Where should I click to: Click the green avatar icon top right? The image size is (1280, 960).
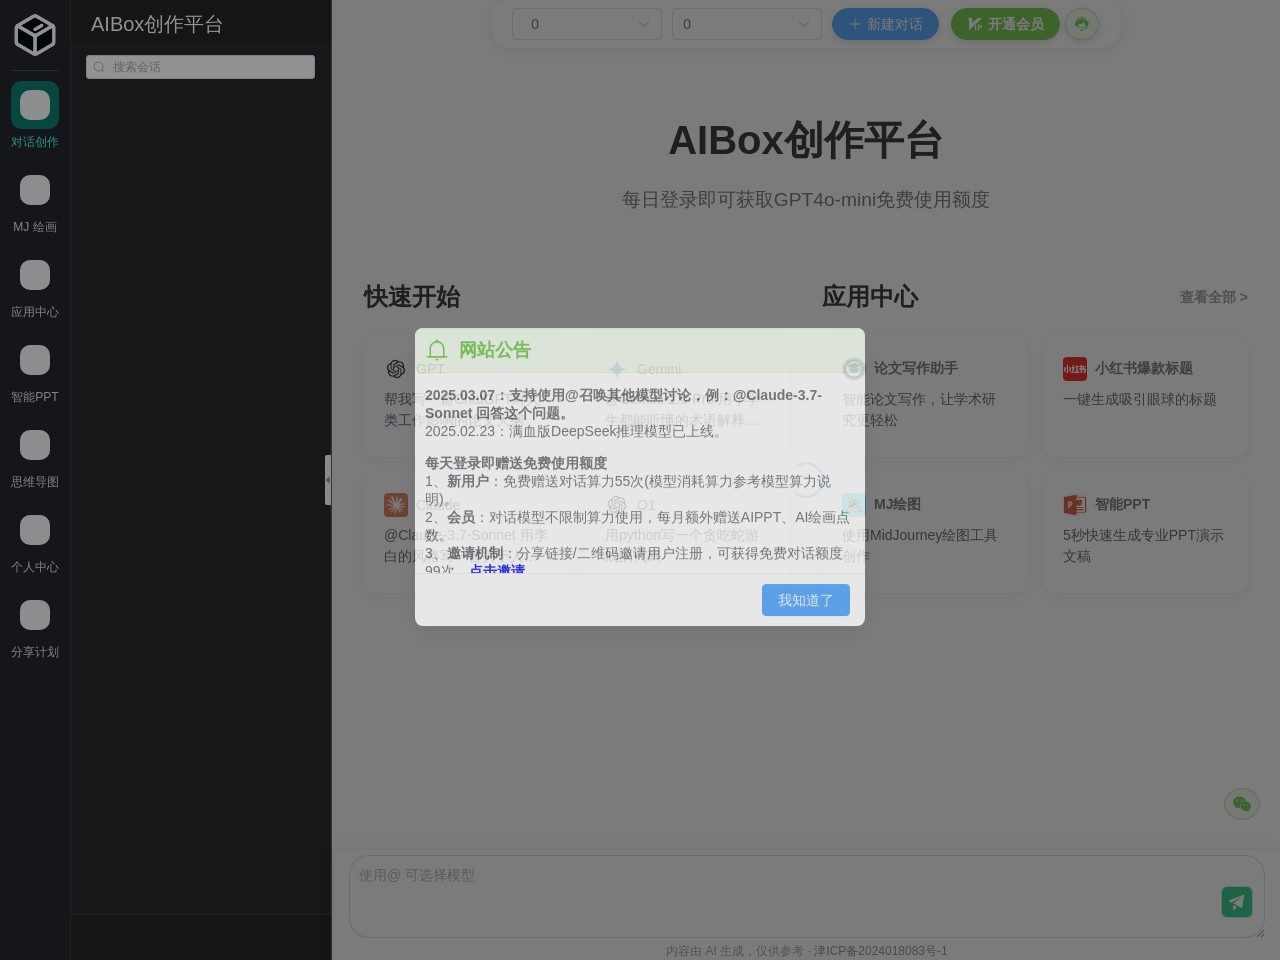[x=1082, y=24]
